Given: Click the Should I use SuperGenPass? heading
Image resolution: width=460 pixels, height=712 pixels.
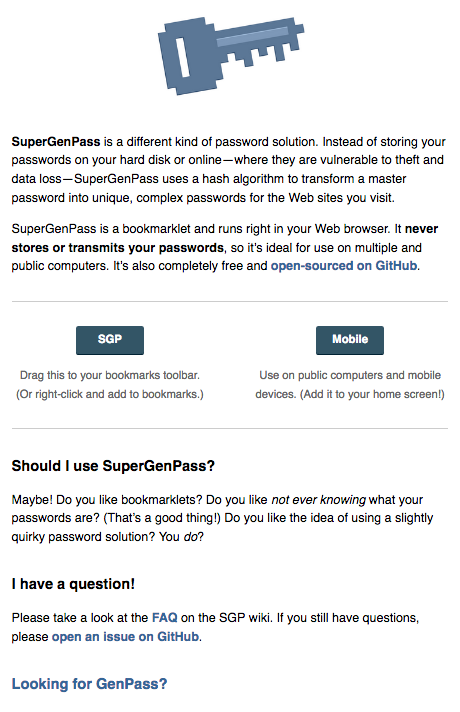Looking at the screenshot, I should coord(113,466).
